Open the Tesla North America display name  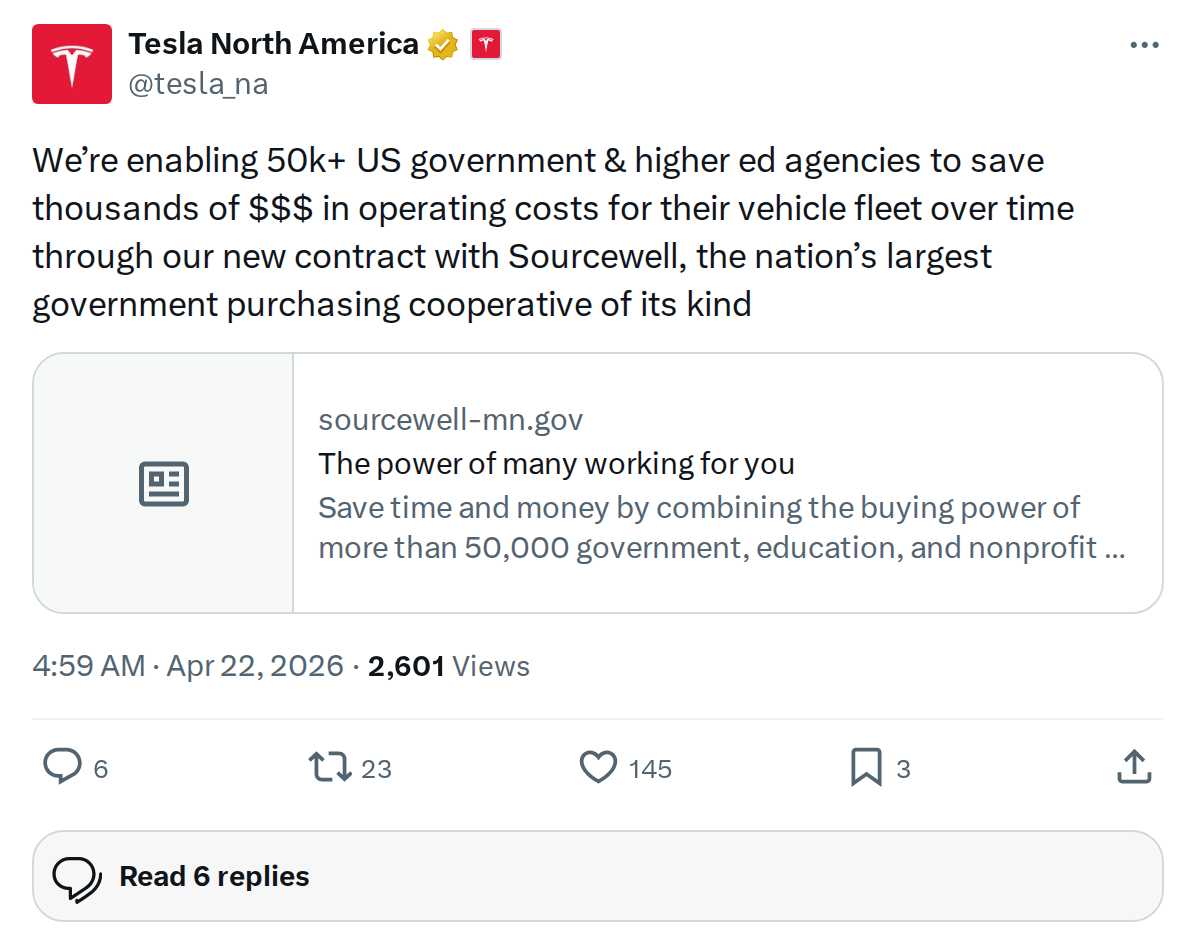pyautogui.click(x=273, y=43)
